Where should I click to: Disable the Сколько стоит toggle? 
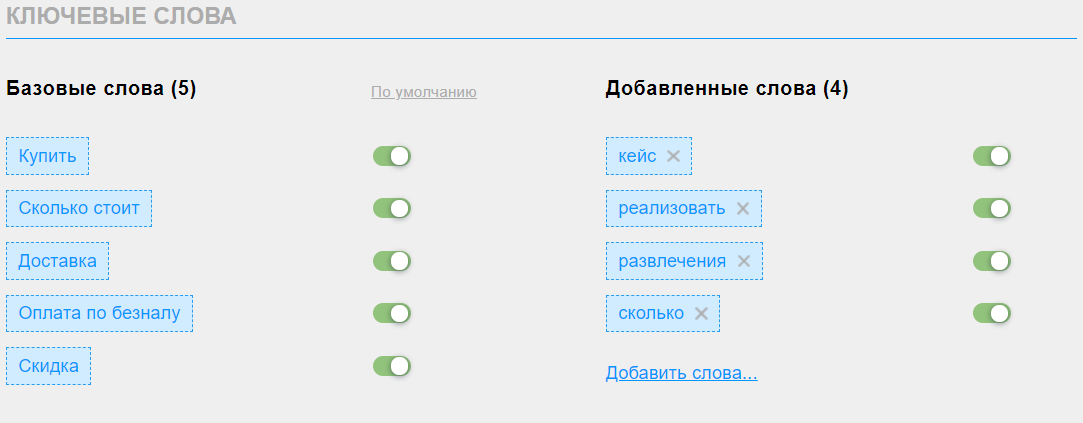click(392, 209)
